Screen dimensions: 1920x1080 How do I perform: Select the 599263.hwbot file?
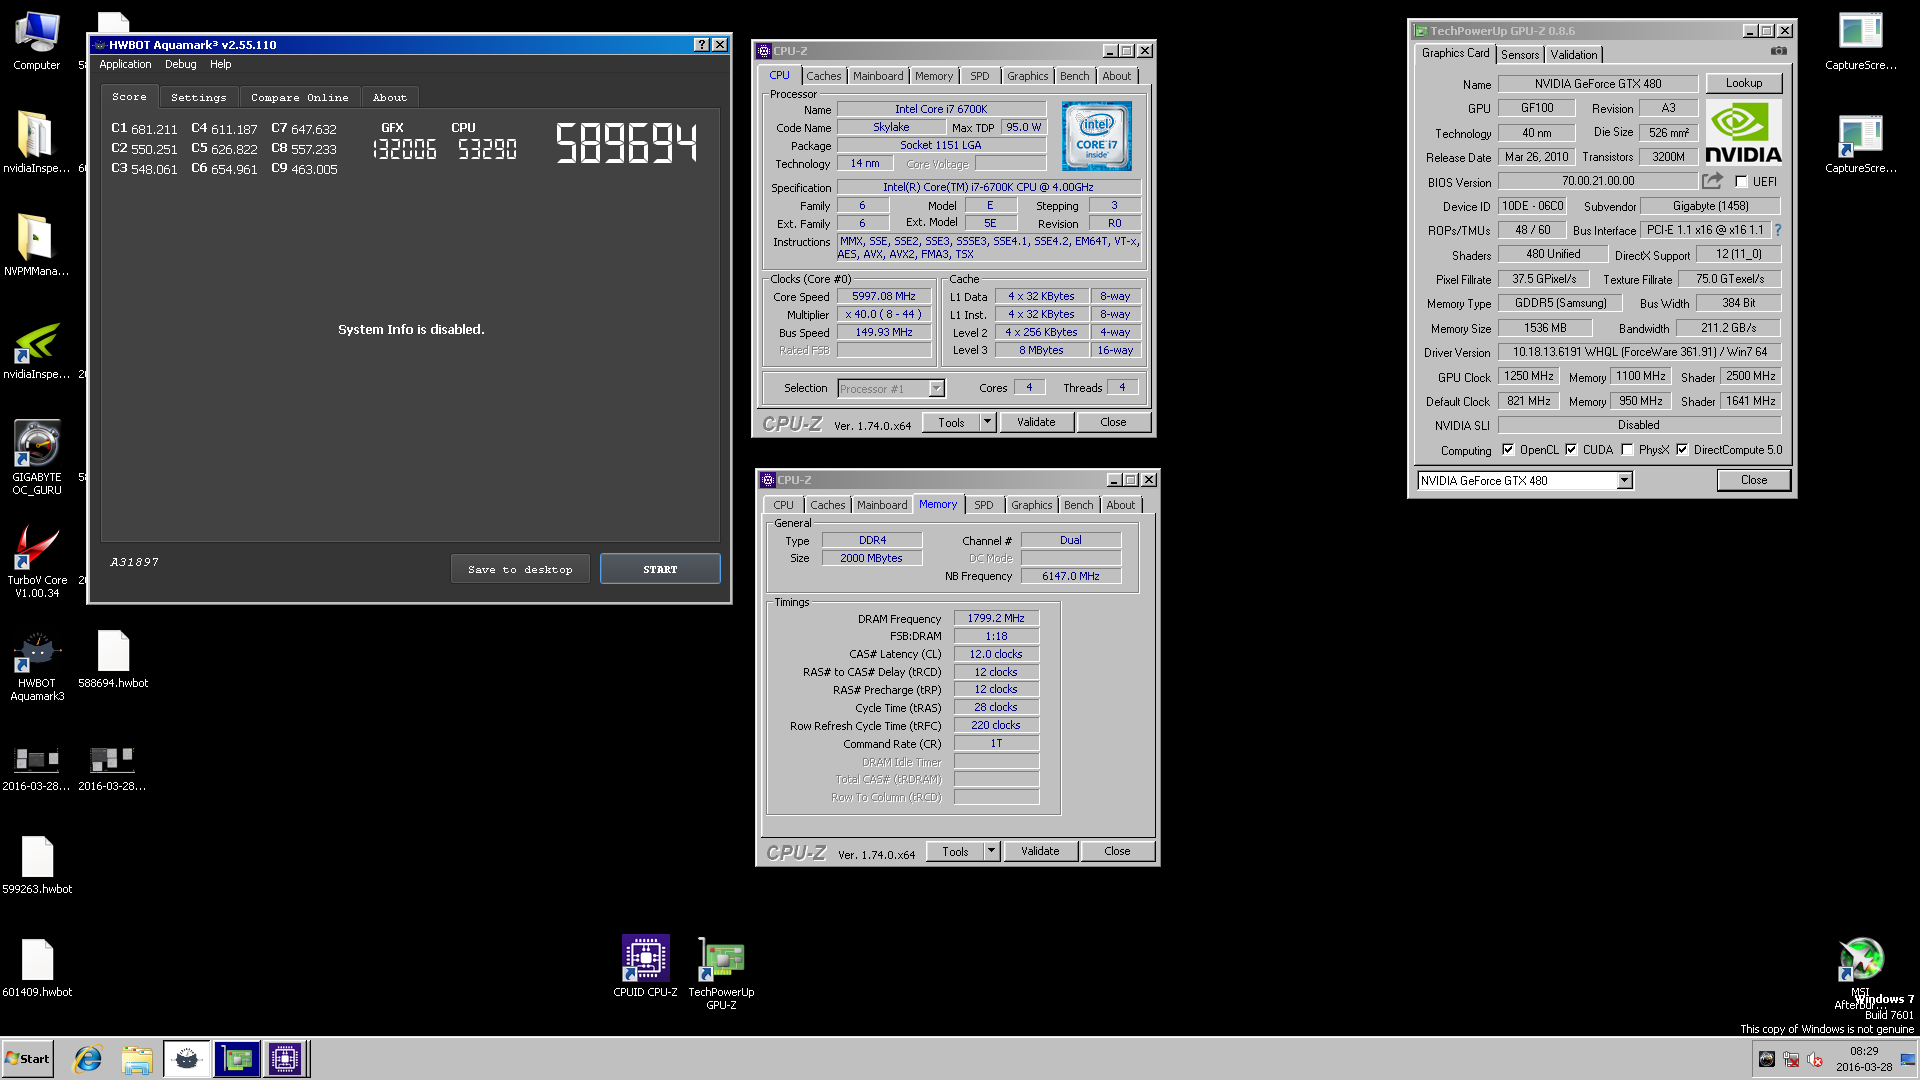[x=37, y=865]
